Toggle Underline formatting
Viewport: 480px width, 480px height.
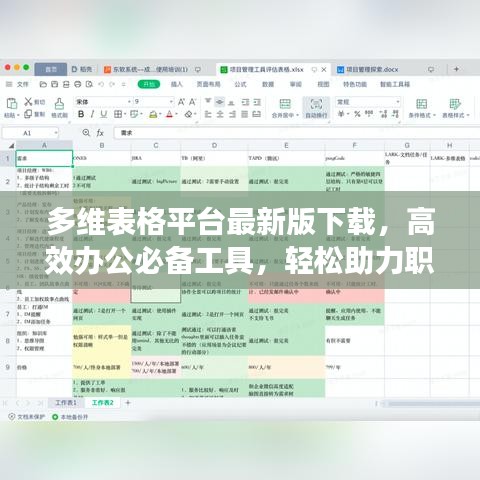[x=104, y=114]
